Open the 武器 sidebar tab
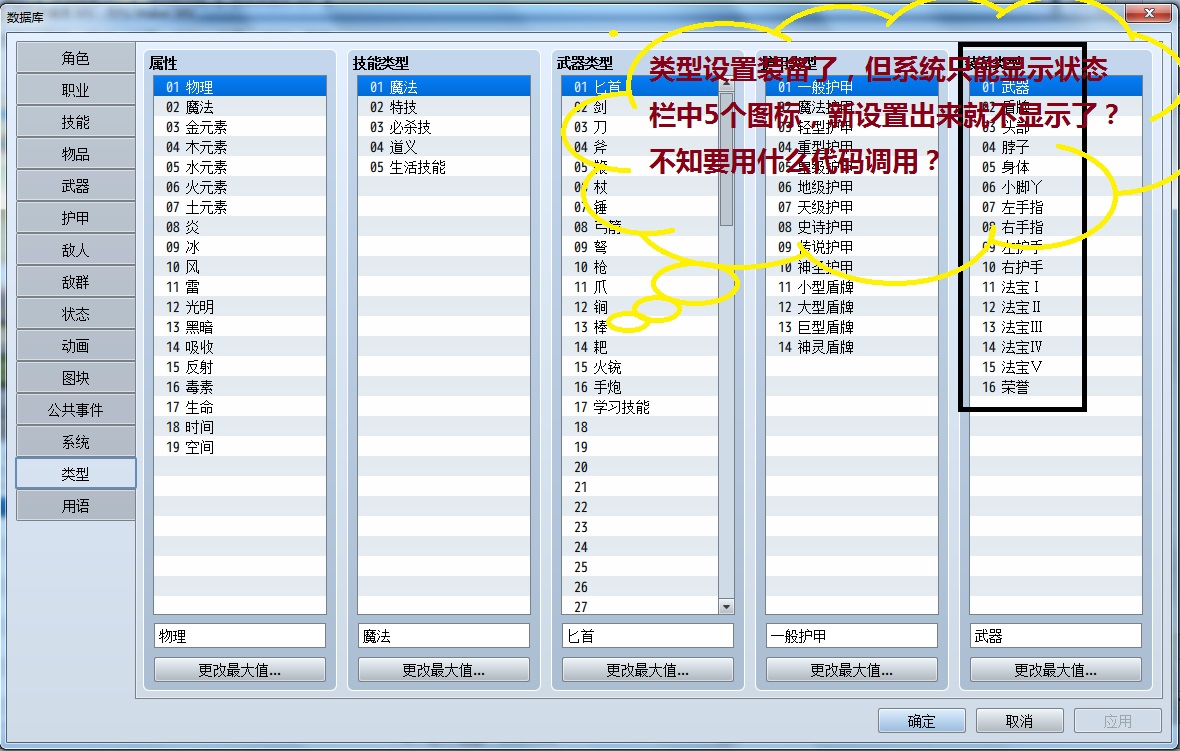The width and height of the screenshot is (1180, 751). pos(75,186)
